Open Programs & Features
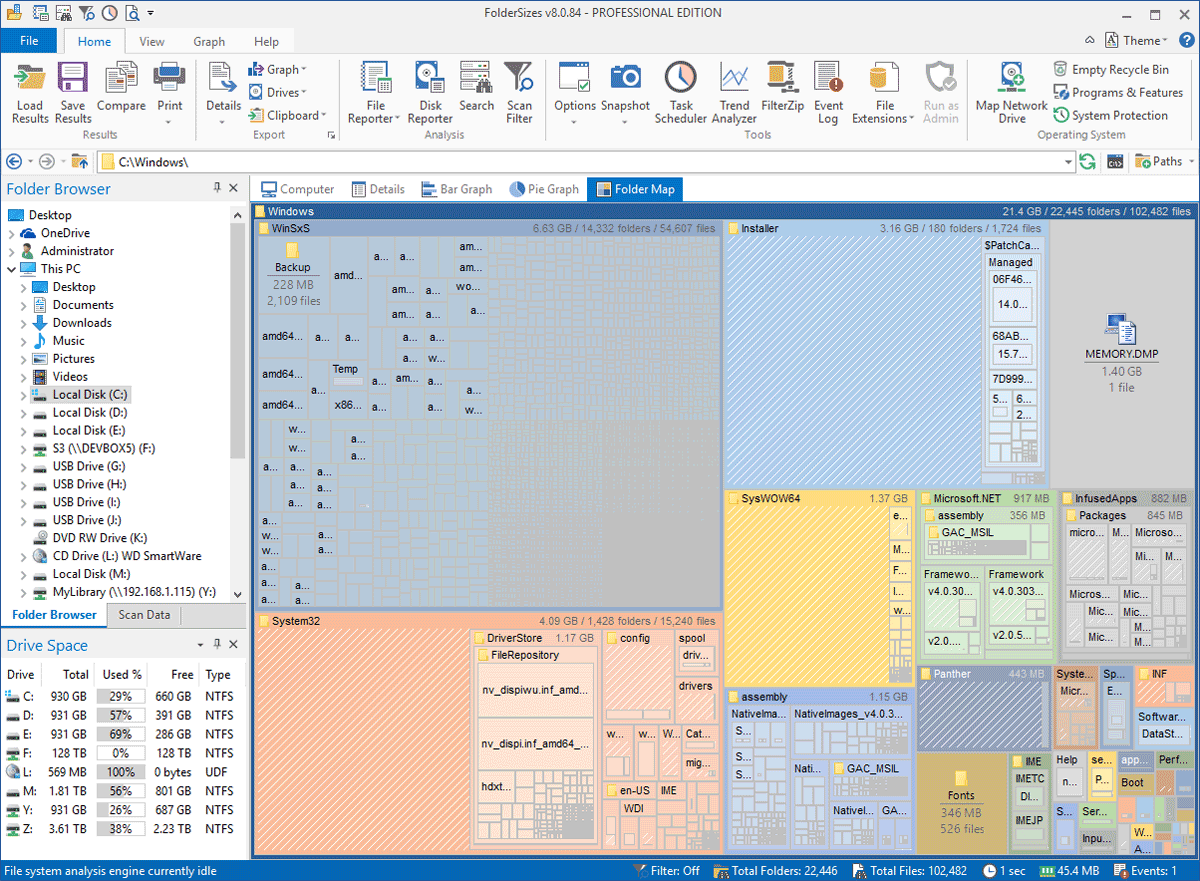The width and height of the screenshot is (1200, 881). [1117, 93]
